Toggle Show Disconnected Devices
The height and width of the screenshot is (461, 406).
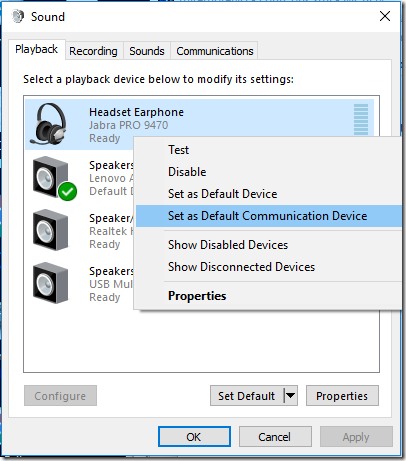[x=268, y=267]
